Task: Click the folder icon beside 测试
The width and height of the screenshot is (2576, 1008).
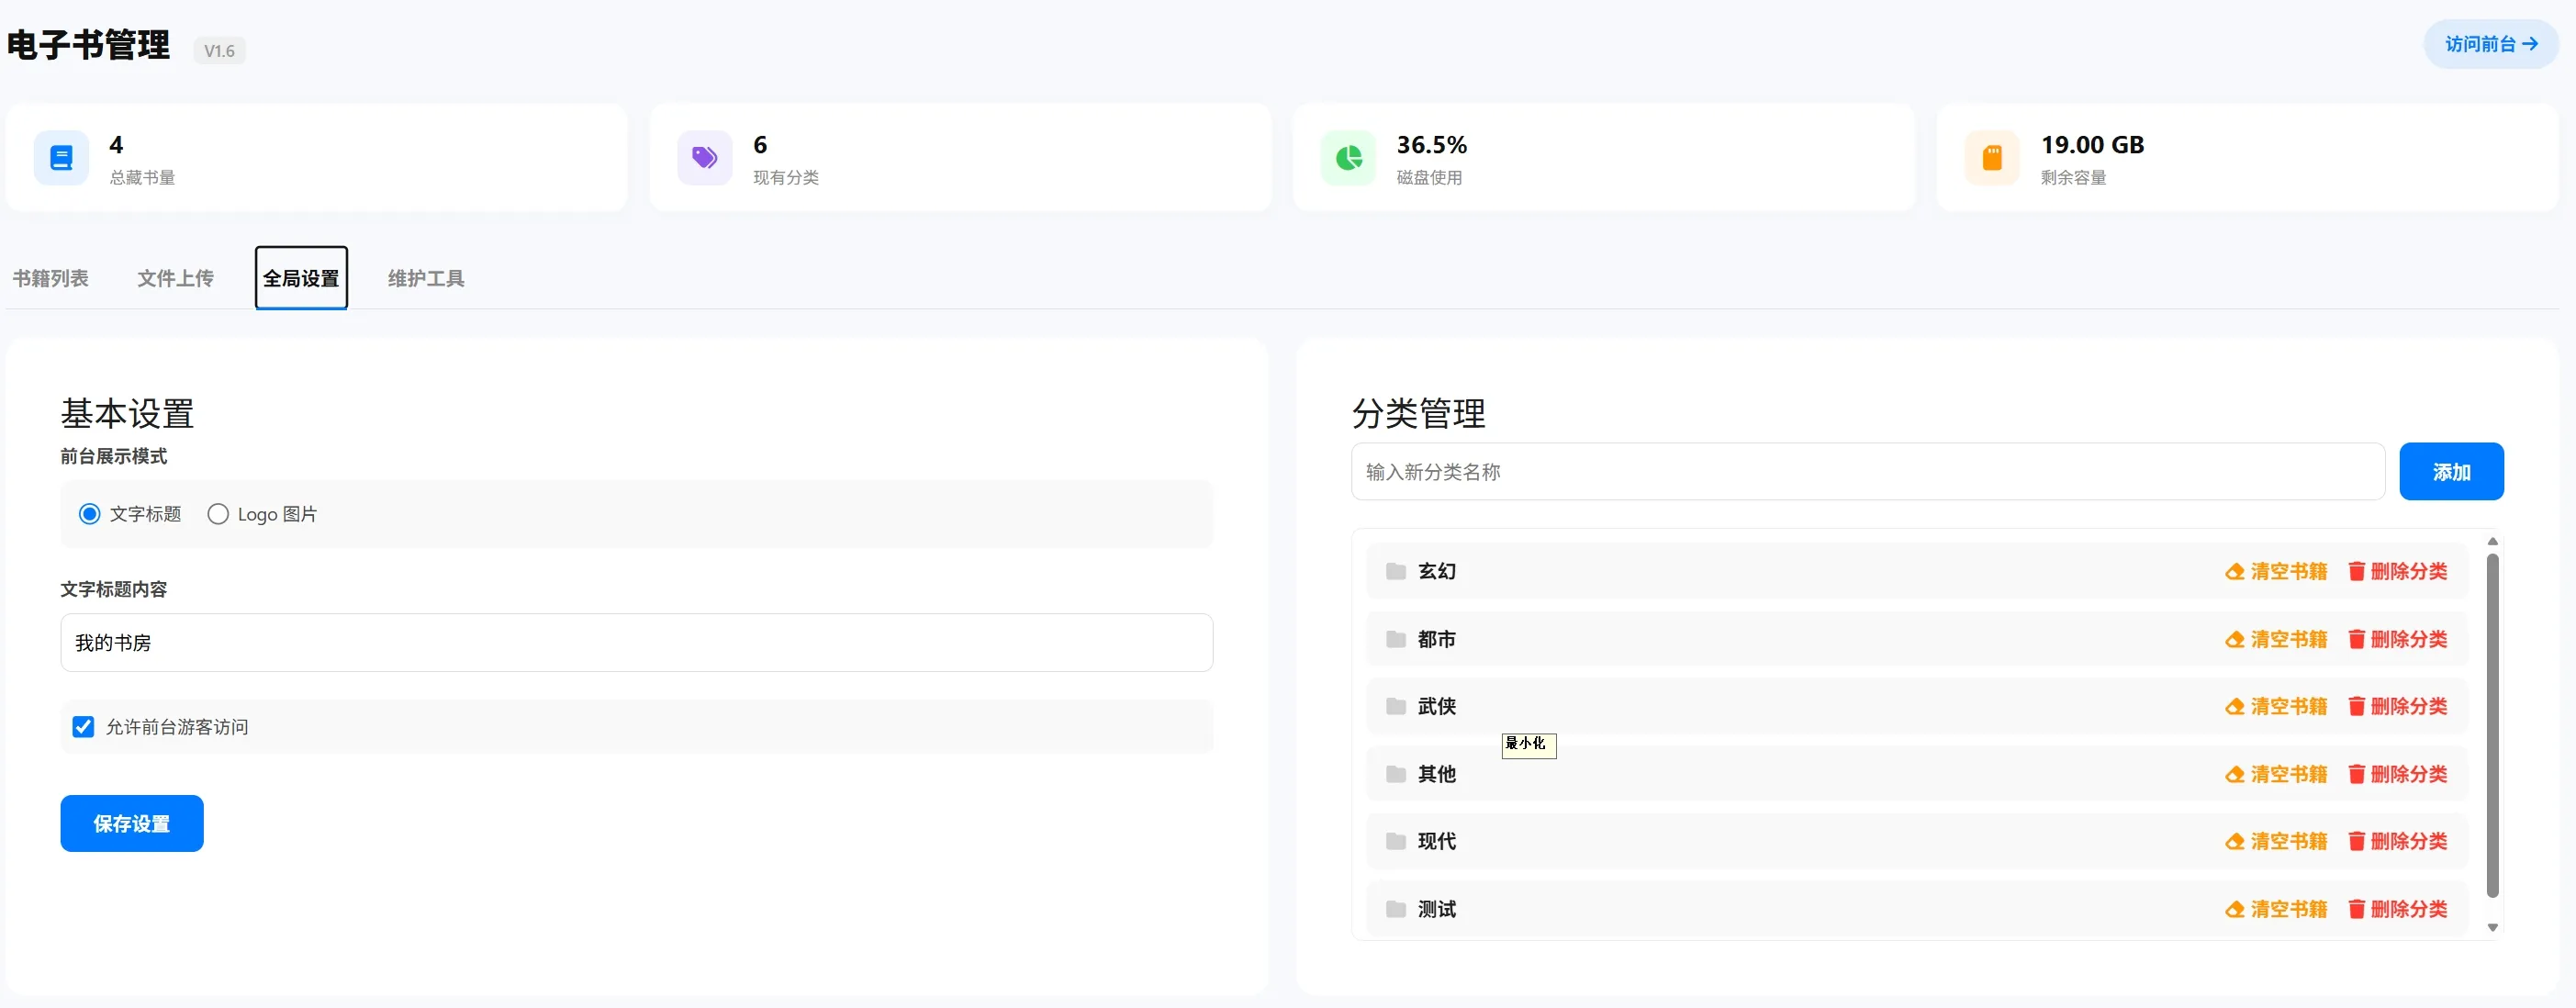Action: tap(1396, 909)
